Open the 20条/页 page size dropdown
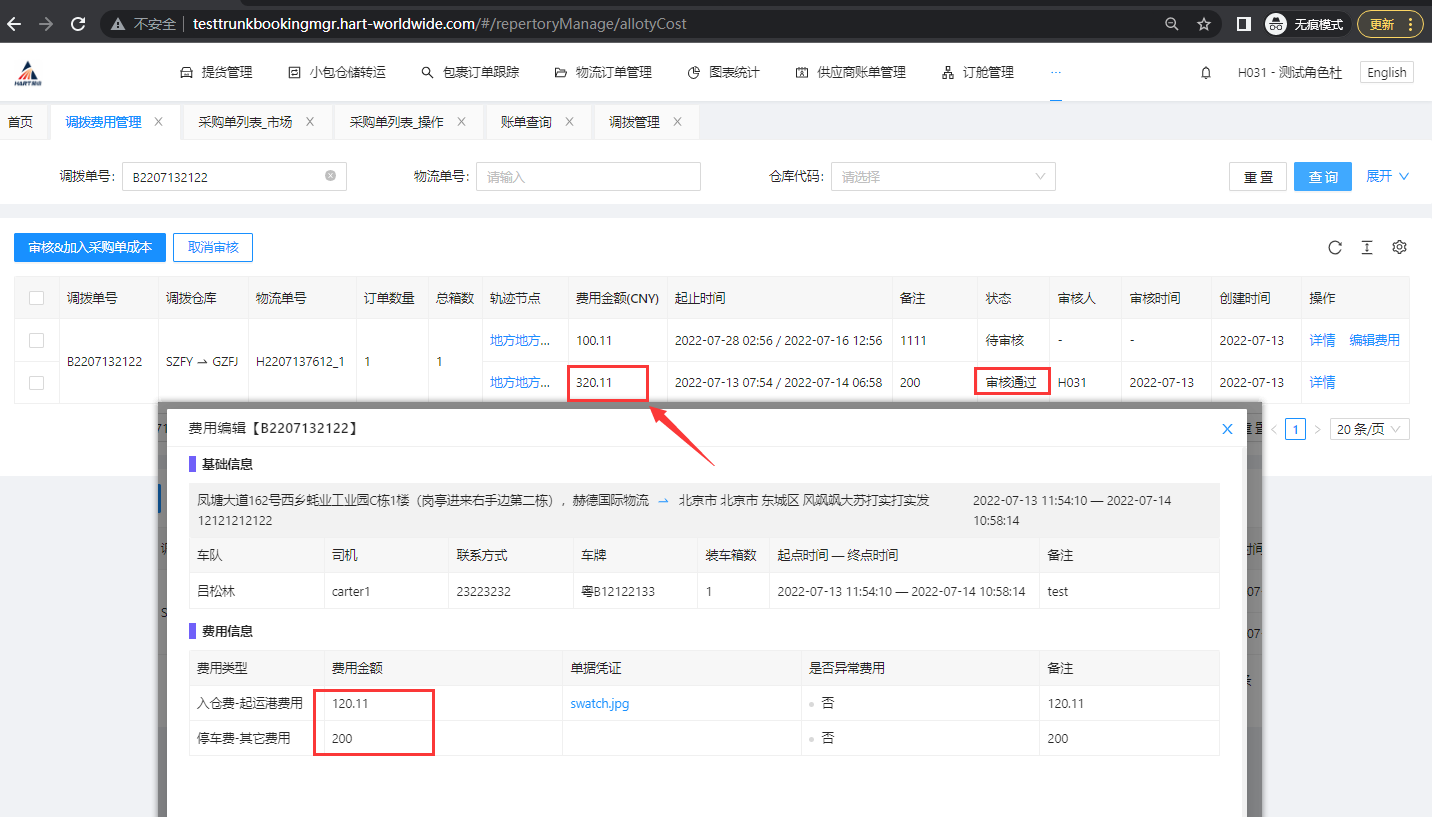The height and width of the screenshot is (817, 1432). point(1369,429)
